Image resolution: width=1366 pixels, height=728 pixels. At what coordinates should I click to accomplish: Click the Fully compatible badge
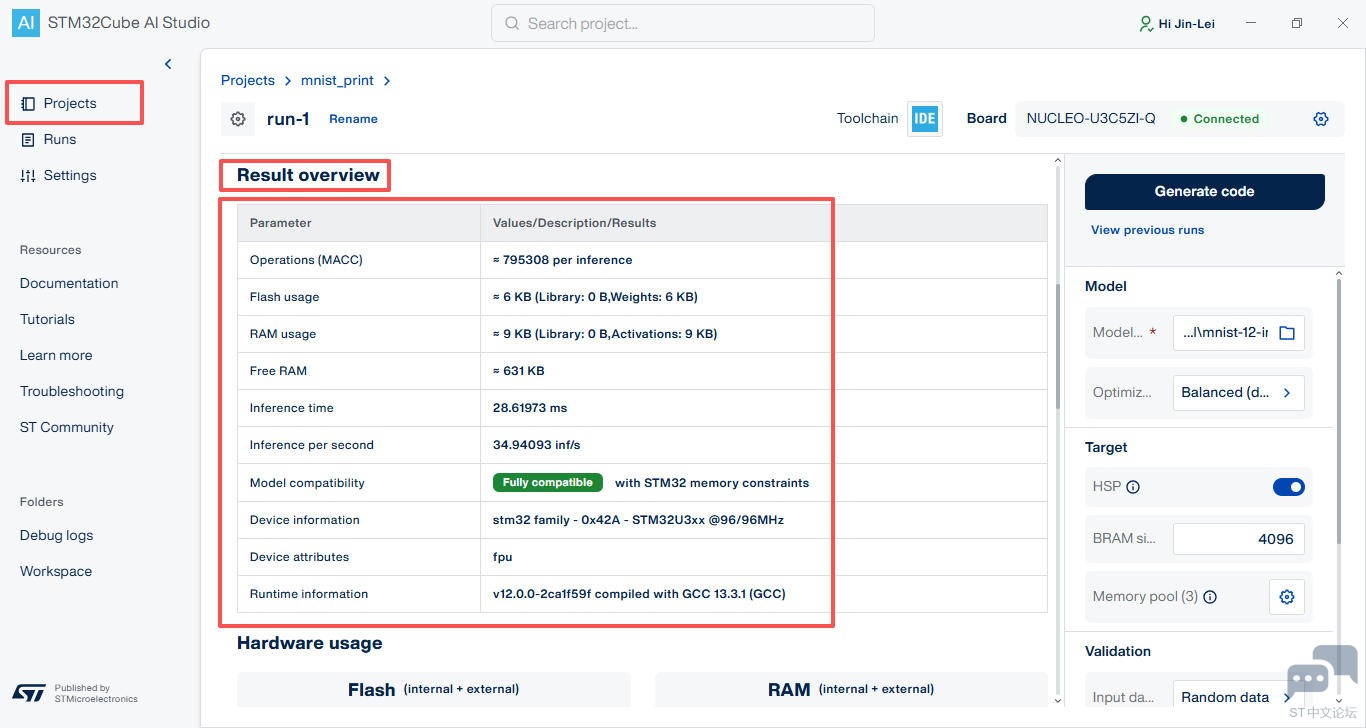click(x=548, y=483)
